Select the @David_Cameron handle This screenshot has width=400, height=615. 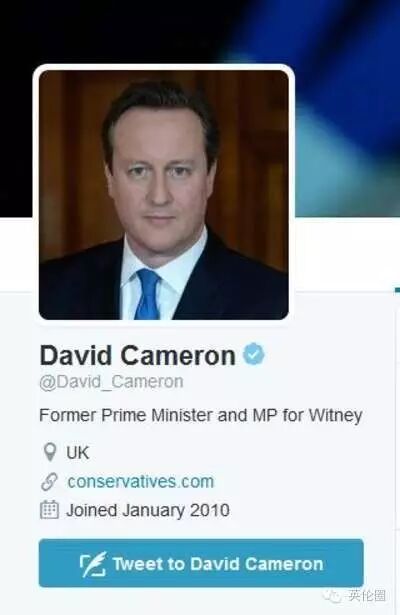pyautogui.click(x=111, y=382)
